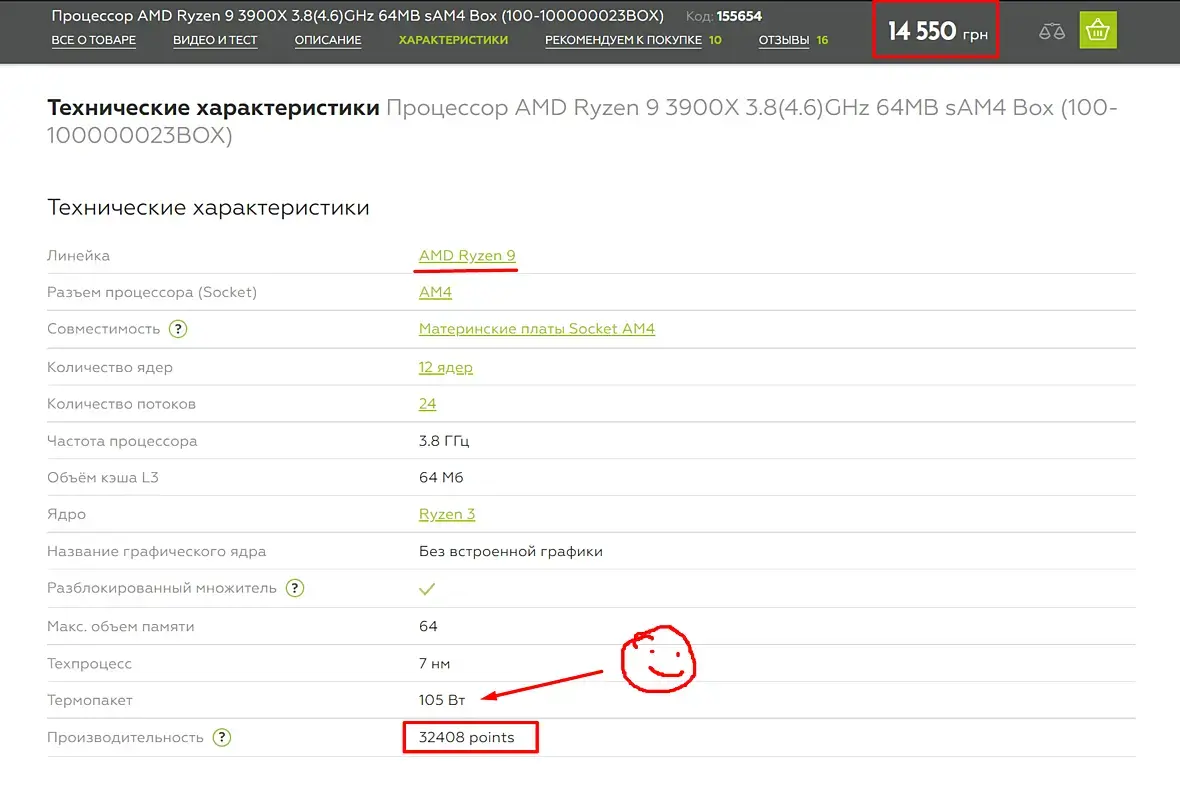Open the help icon beside Производительность

tap(221, 737)
